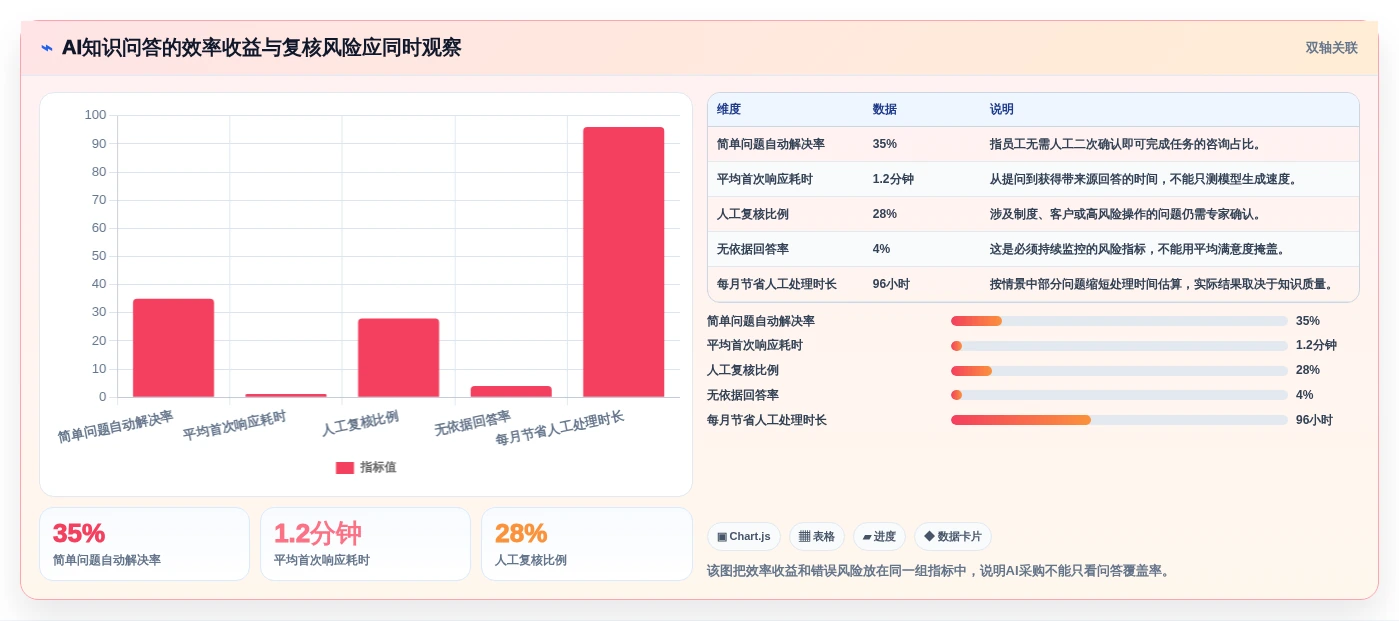
Task: Click table value 96小时
Action: coord(891,284)
